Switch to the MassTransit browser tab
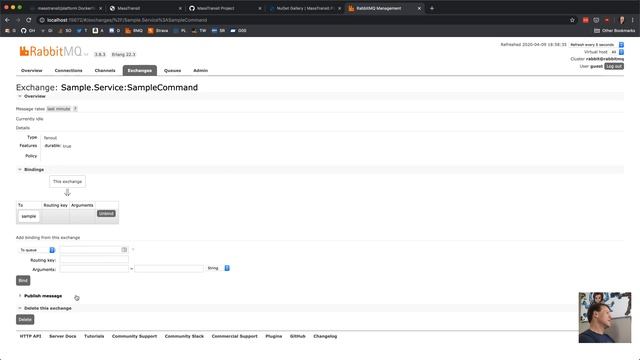Image resolution: width=640 pixels, height=360 pixels. tap(145, 8)
